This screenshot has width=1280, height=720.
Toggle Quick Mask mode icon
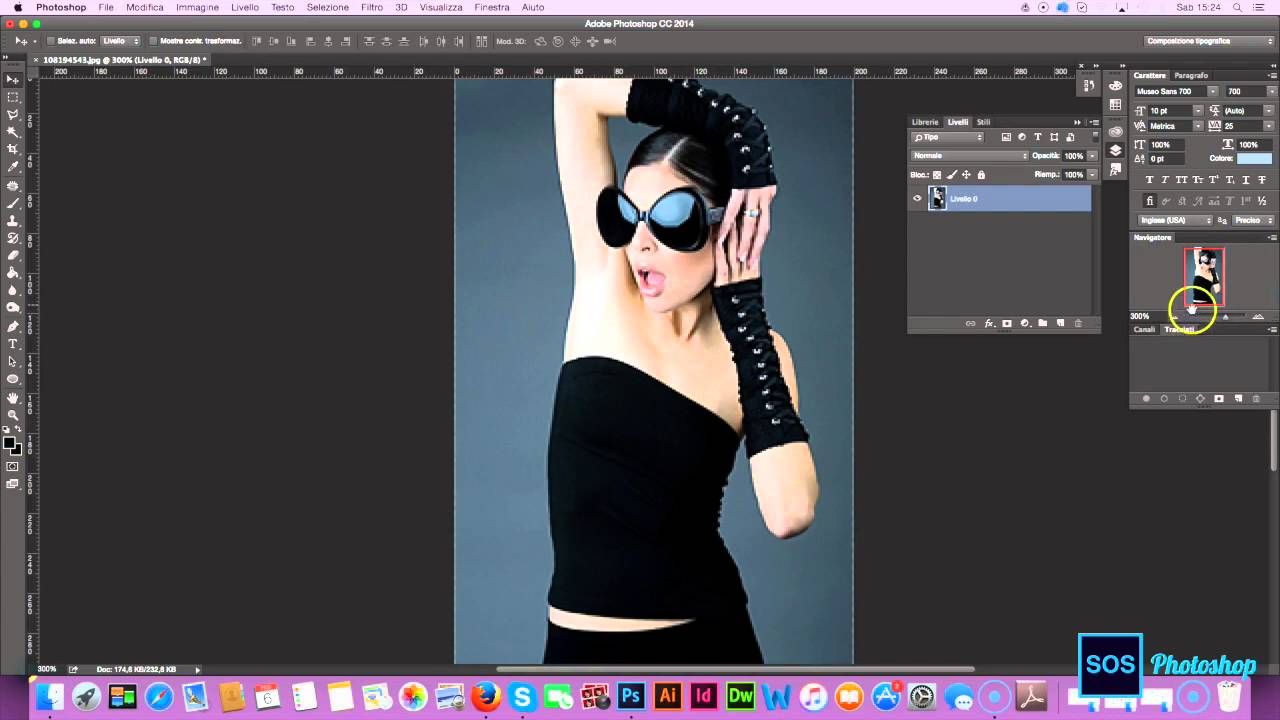coord(13,466)
